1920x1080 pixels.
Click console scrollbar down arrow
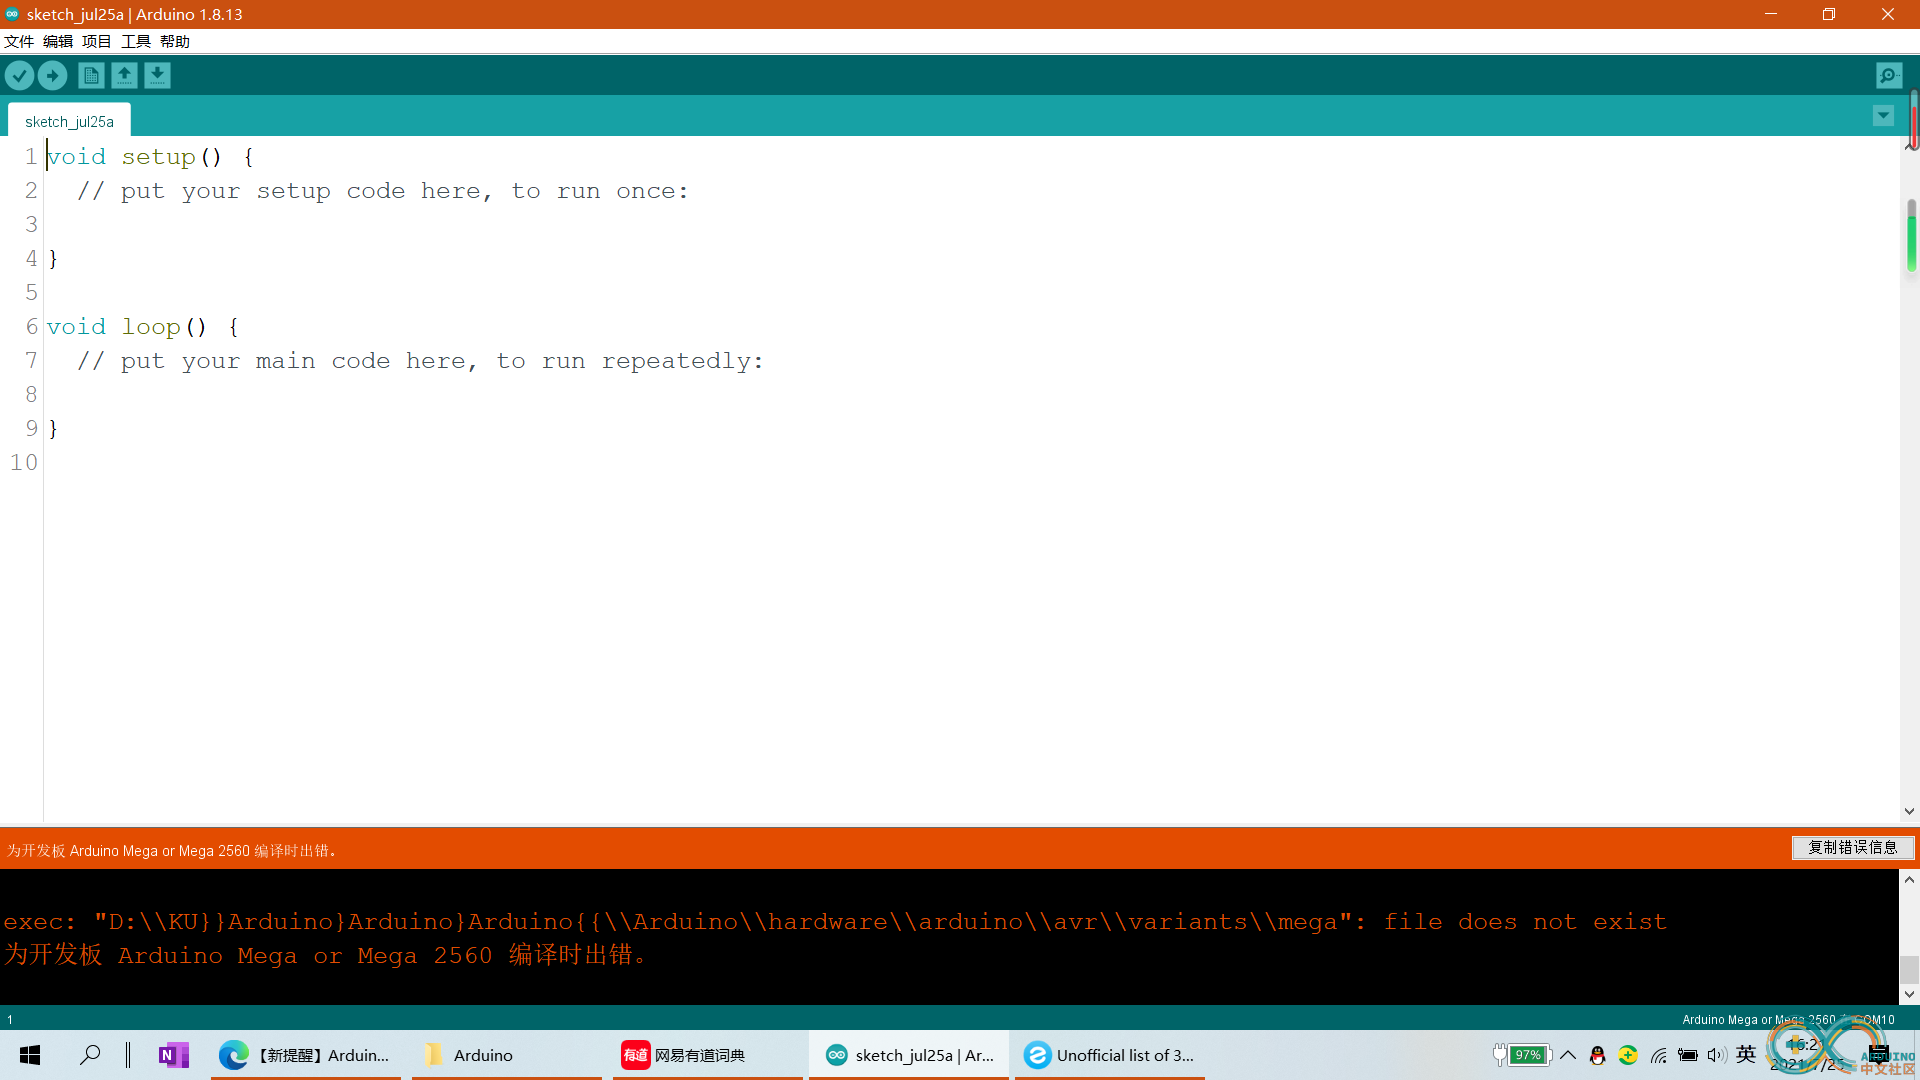tap(1909, 994)
